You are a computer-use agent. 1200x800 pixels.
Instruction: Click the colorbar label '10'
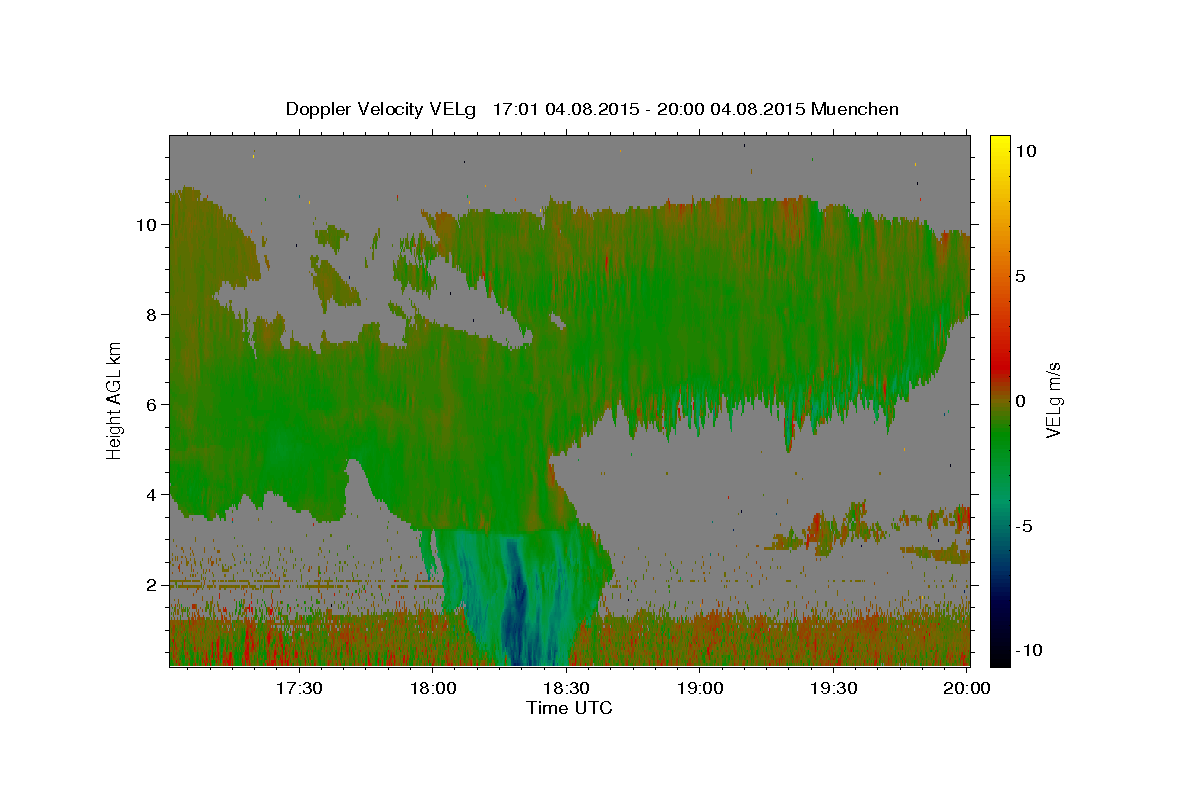[1025, 151]
